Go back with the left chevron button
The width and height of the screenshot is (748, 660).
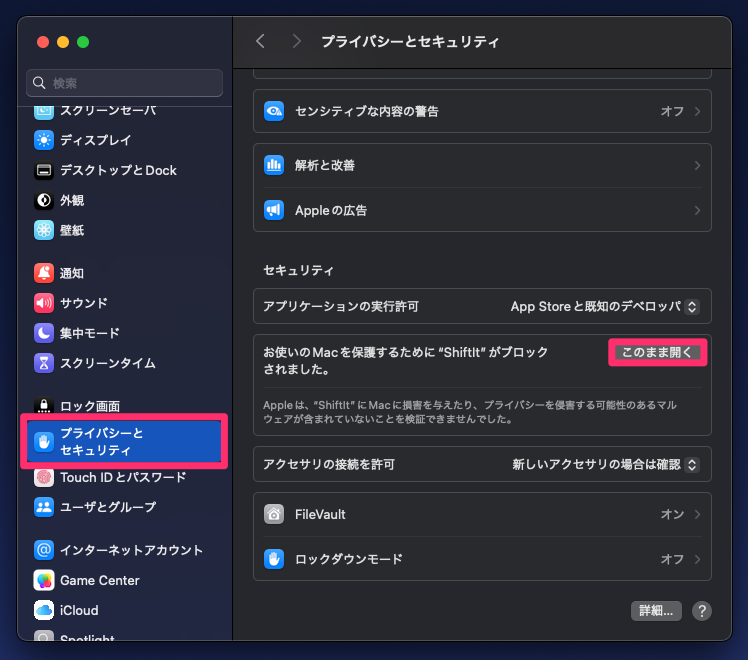coord(261,41)
